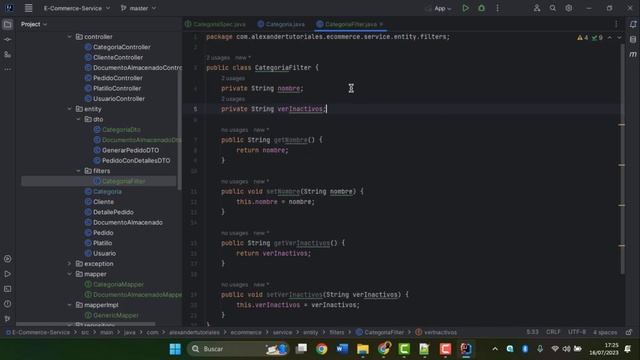Open Maven tool window icon
Viewport: 640px width, 360px height.
pos(633,54)
